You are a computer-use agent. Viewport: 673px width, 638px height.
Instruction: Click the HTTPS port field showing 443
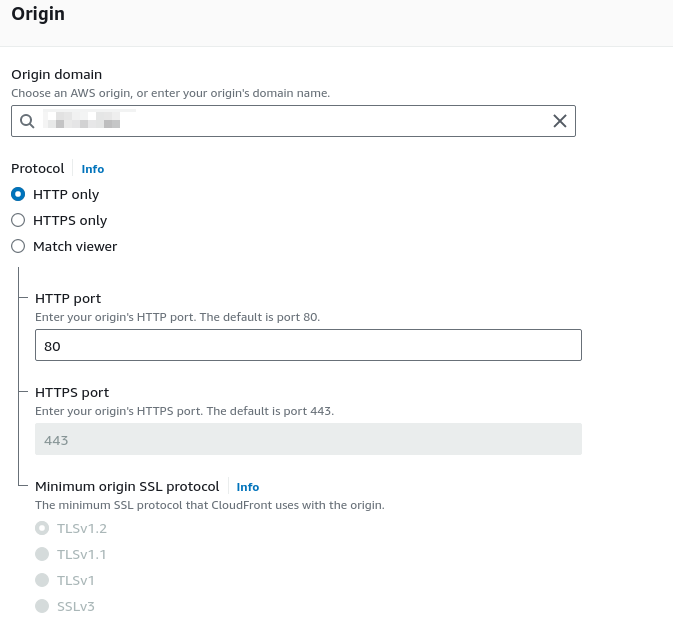coord(308,439)
